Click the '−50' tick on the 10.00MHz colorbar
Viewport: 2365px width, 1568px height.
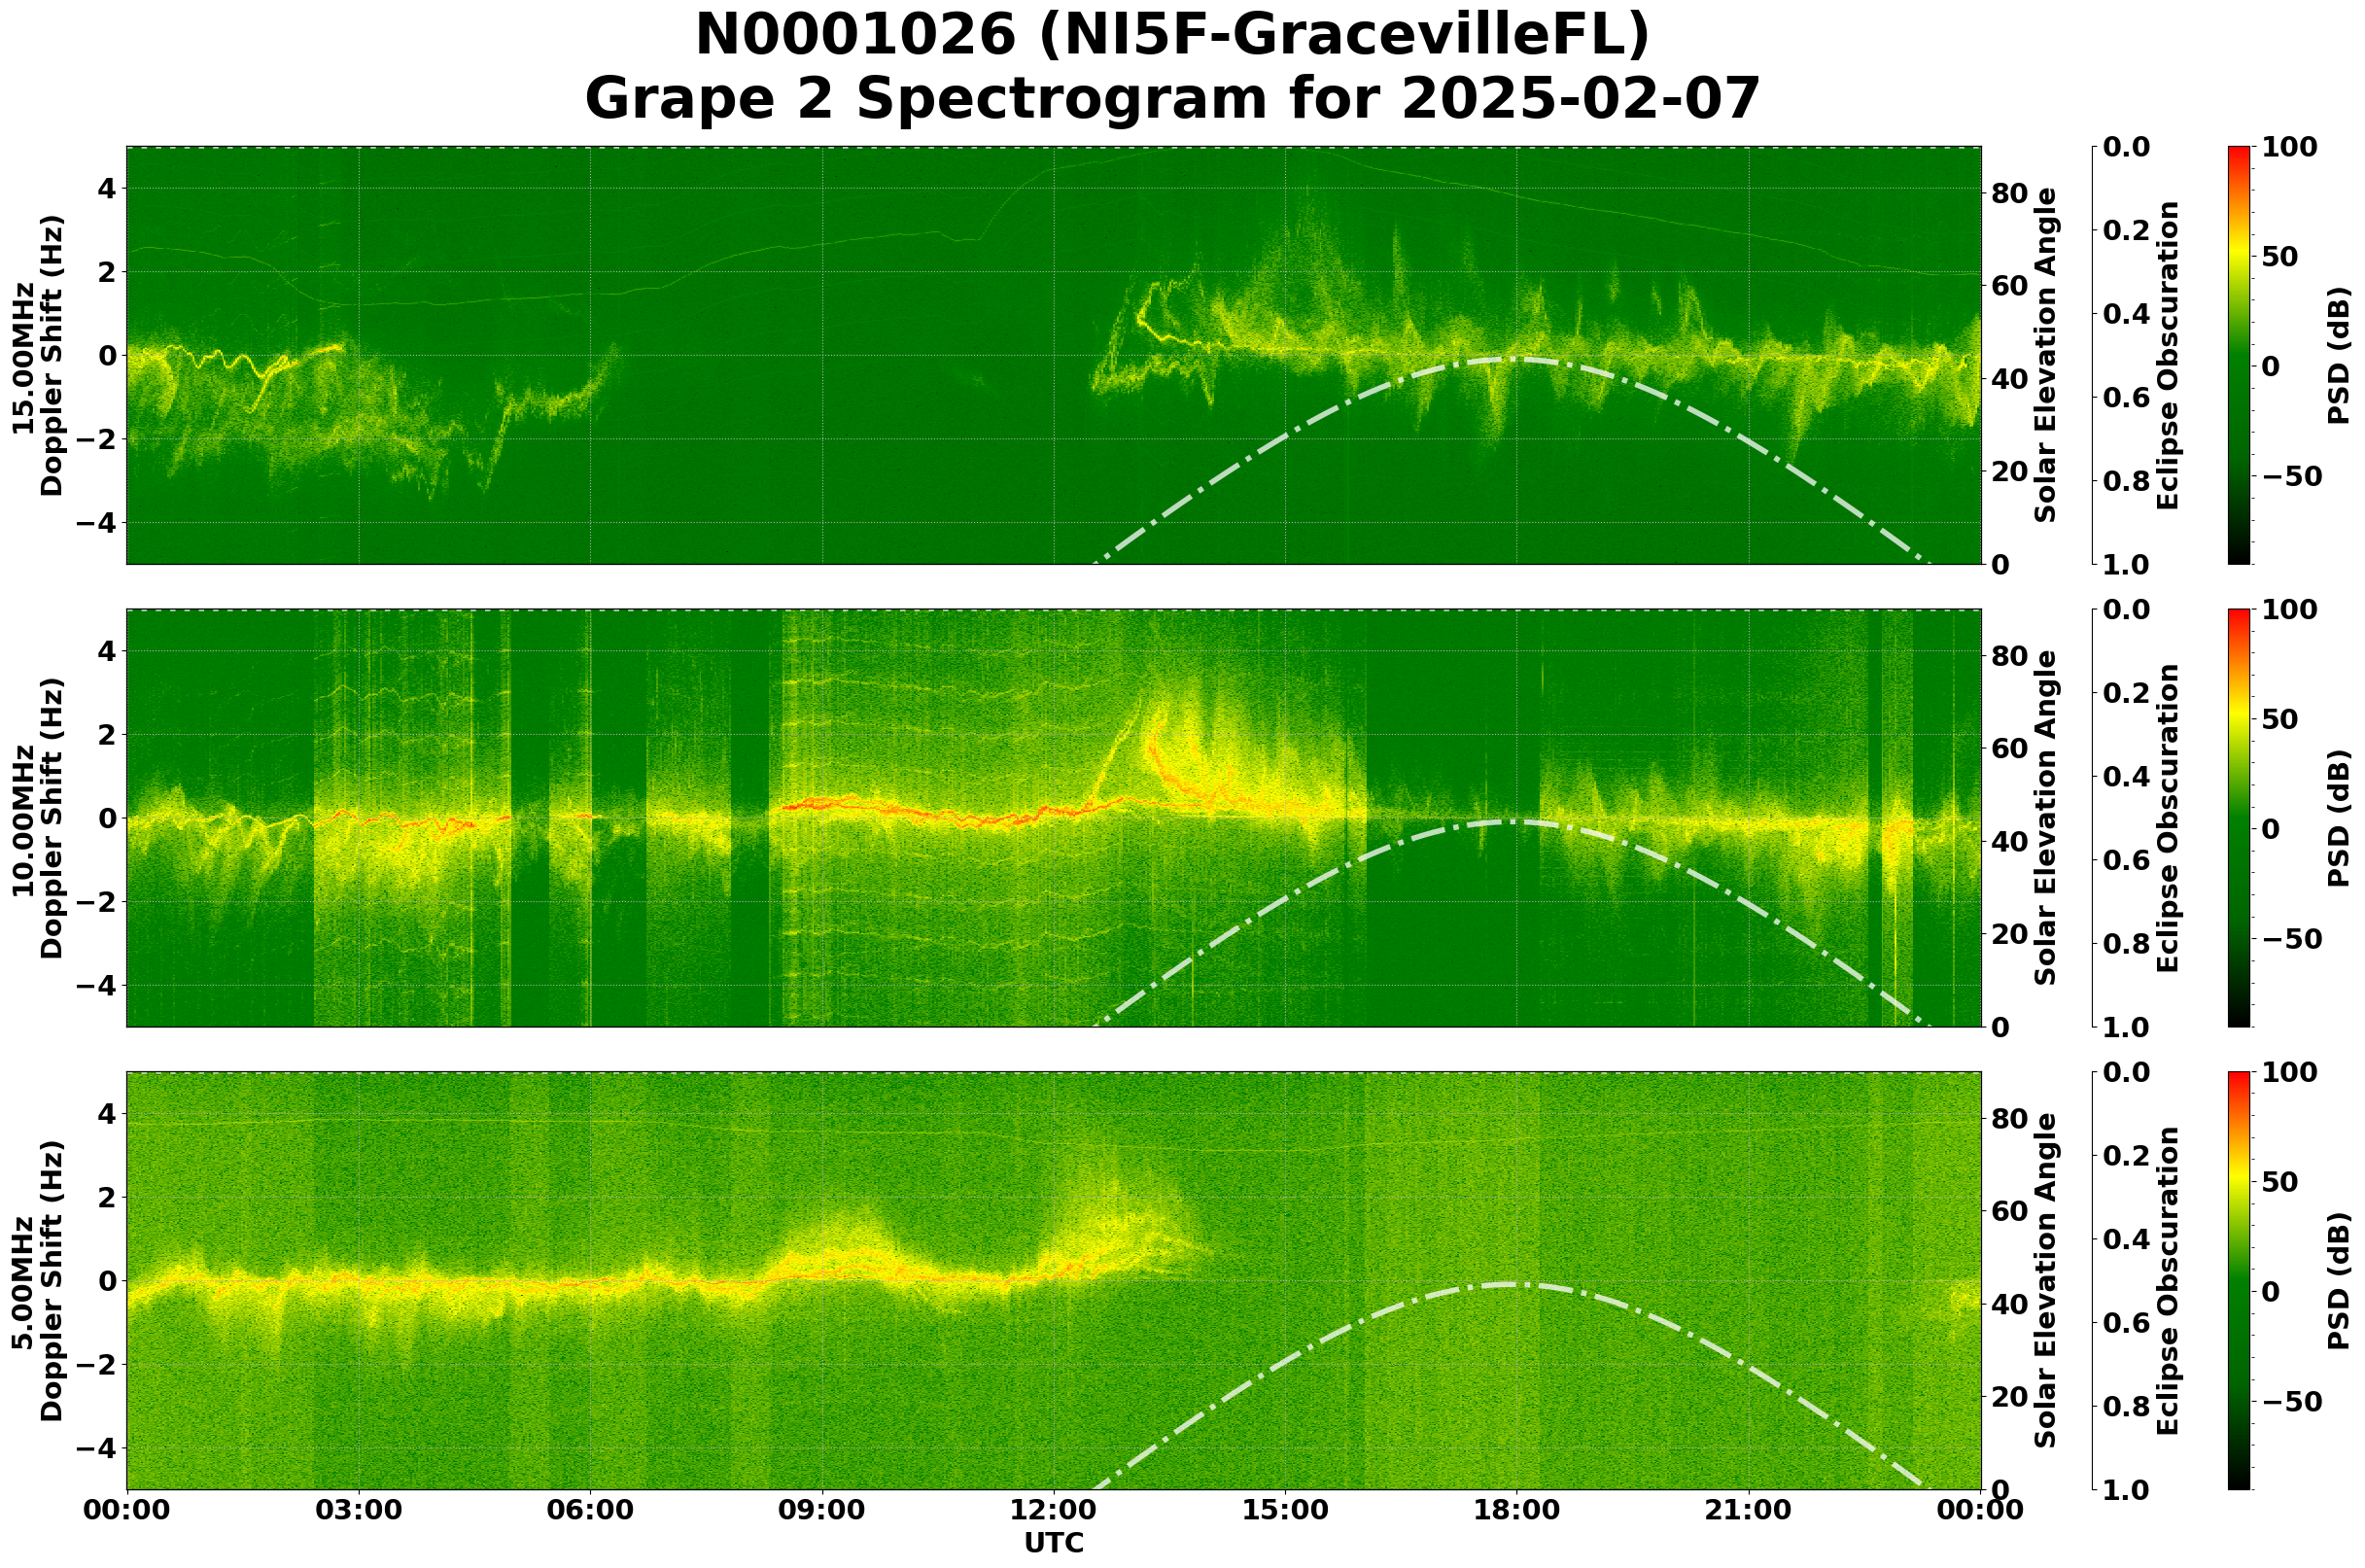click(x=2293, y=940)
